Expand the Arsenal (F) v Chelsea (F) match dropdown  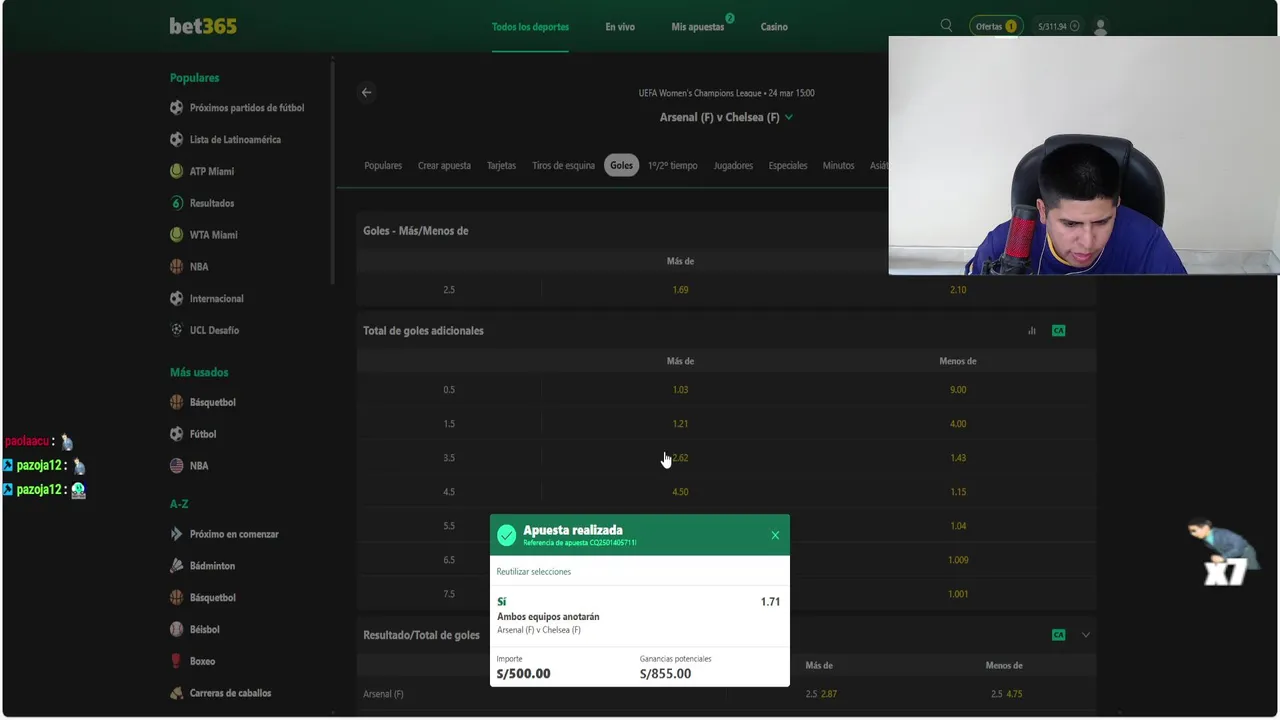click(789, 117)
